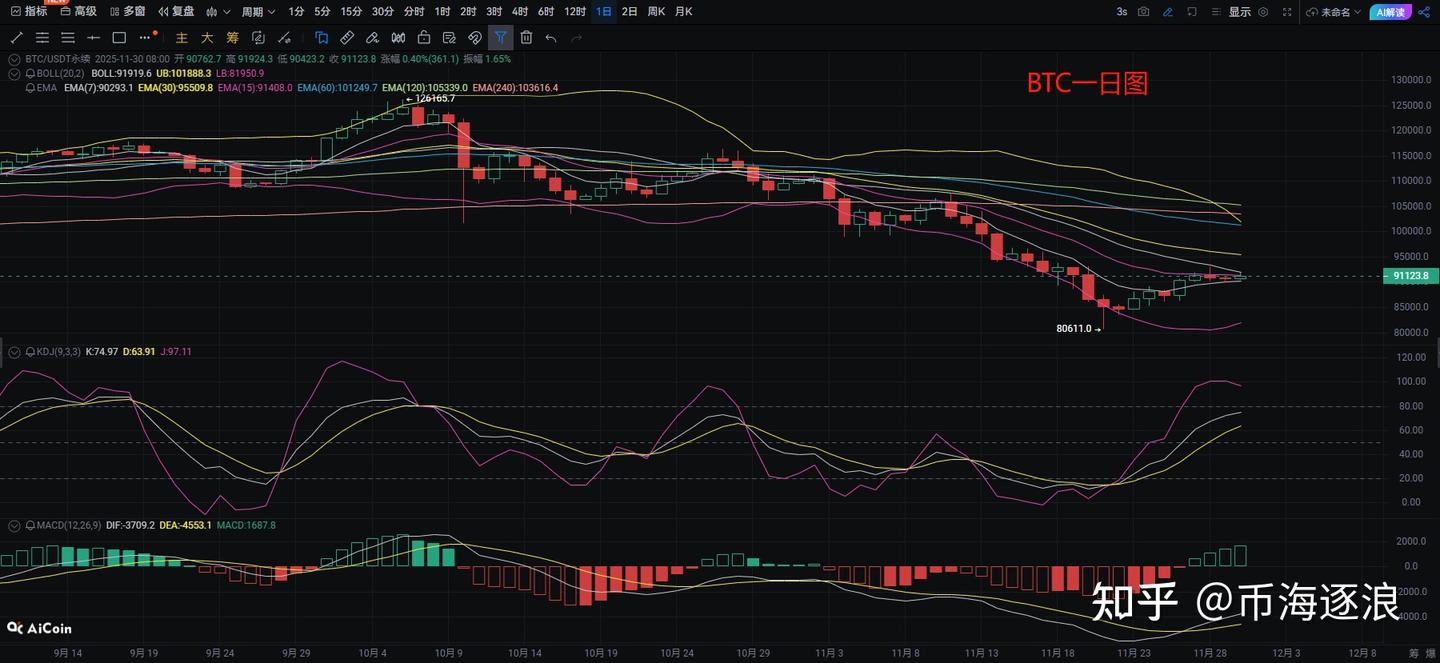Toggle the highlighted filter funnel tool
This screenshot has height=663, width=1440.
501,37
